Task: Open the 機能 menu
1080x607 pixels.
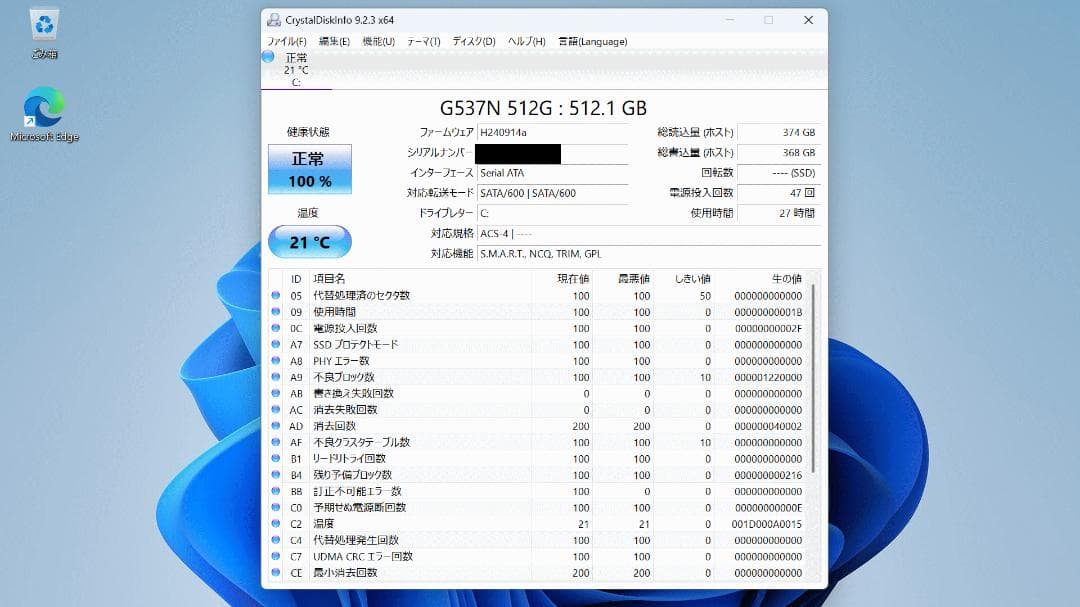Action: (380, 41)
